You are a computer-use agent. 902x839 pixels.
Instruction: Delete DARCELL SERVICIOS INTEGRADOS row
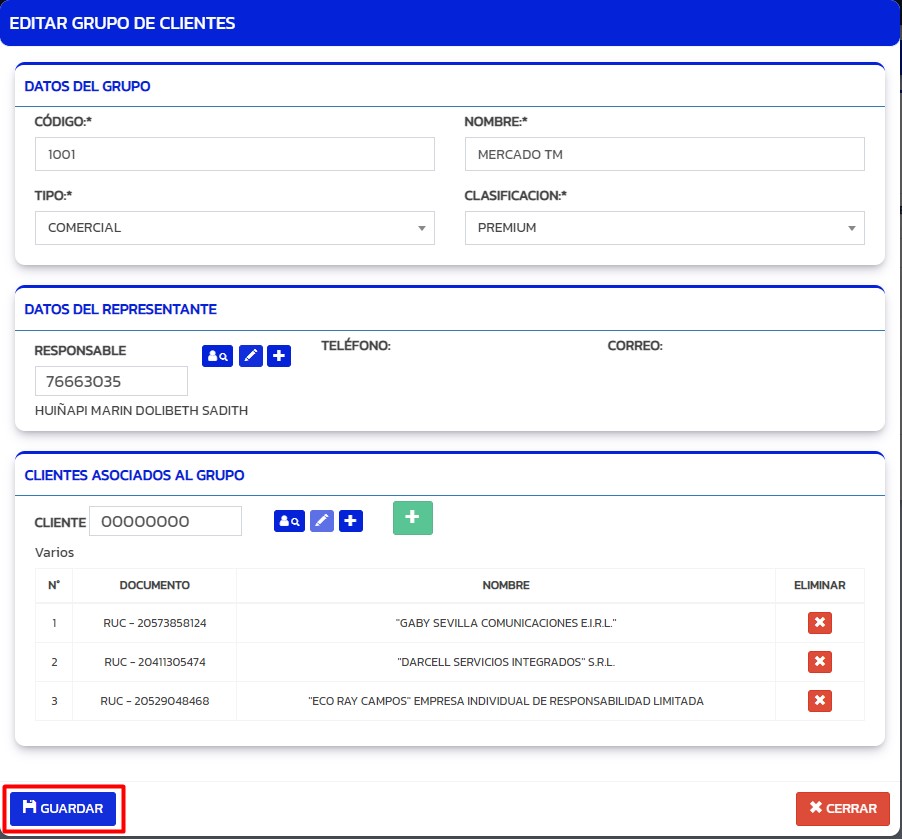(x=819, y=662)
